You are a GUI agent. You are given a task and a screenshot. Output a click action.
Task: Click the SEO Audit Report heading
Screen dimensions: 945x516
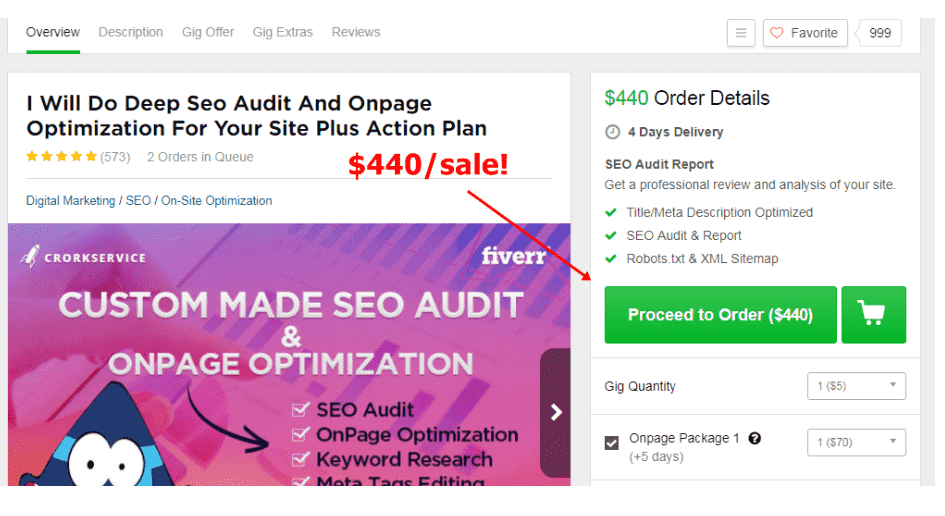pyautogui.click(x=659, y=165)
